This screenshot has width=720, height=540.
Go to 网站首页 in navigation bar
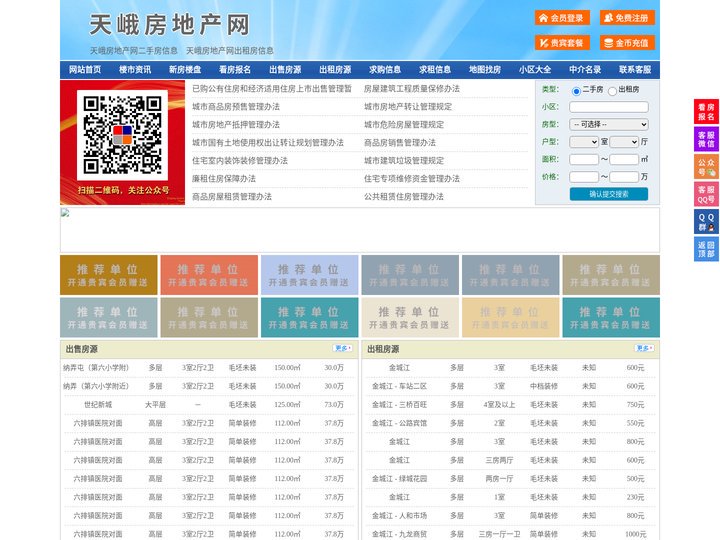pyautogui.click(x=85, y=70)
